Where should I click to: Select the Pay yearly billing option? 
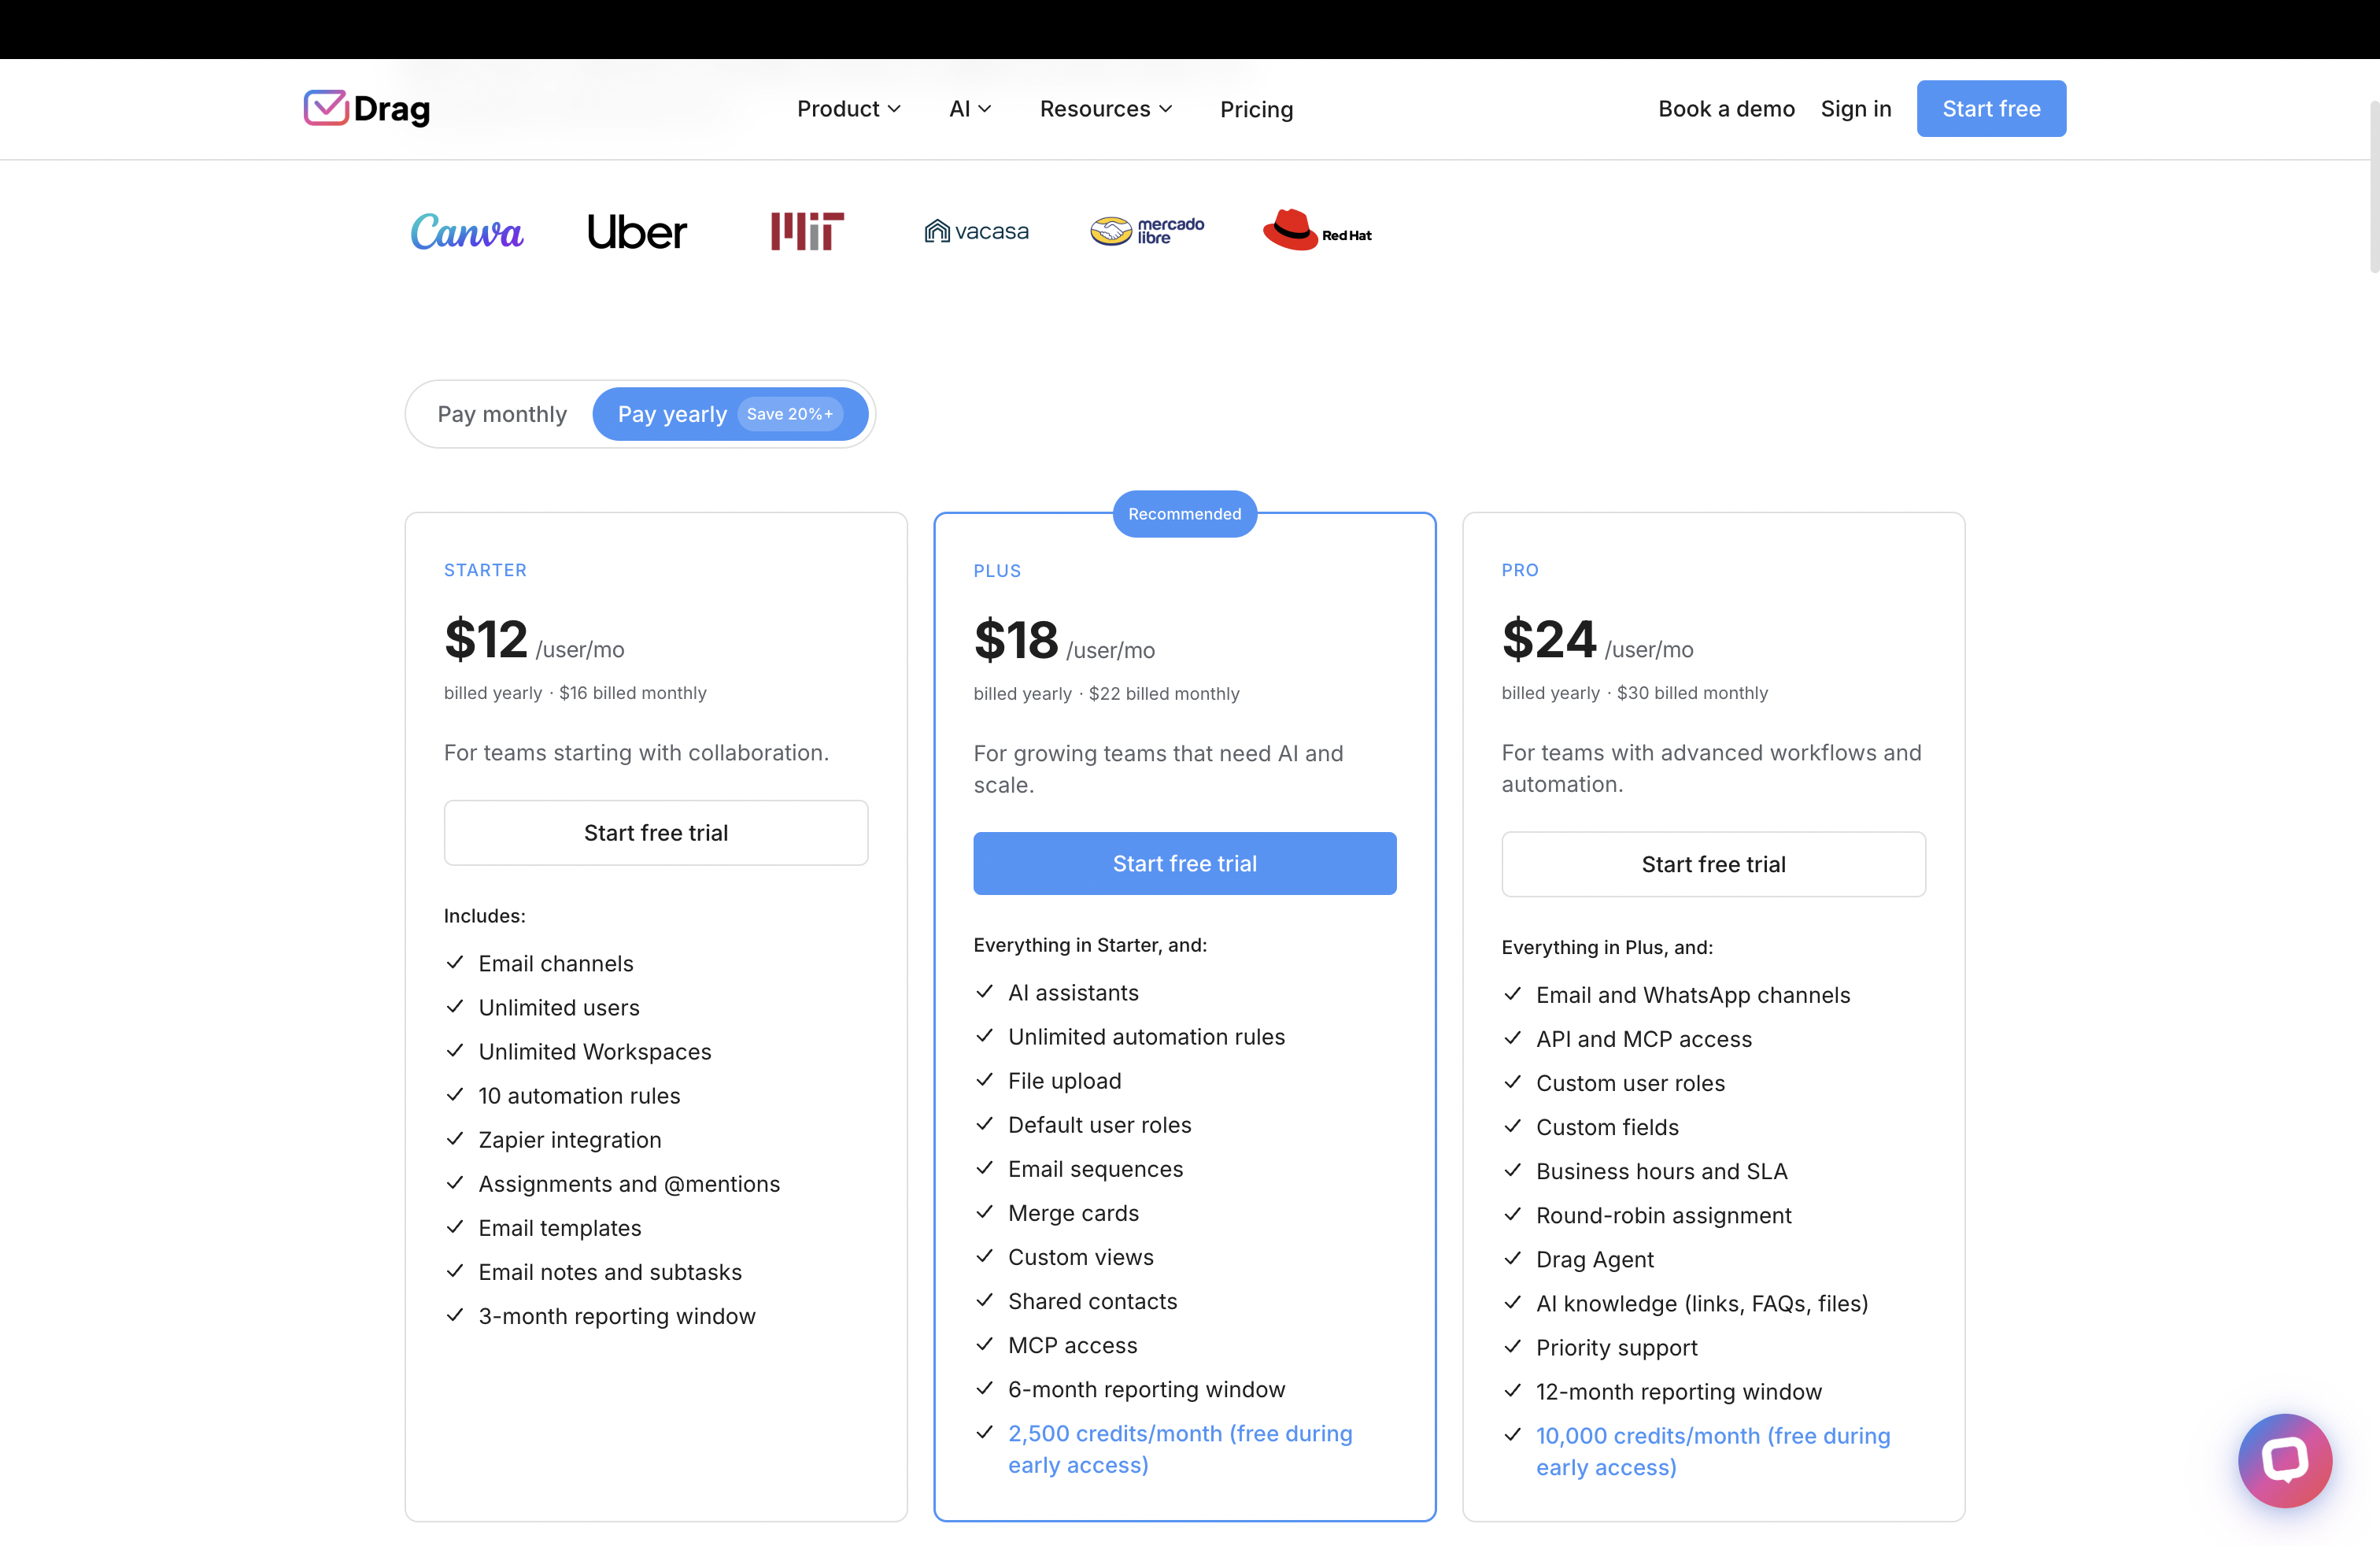click(730, 414)
